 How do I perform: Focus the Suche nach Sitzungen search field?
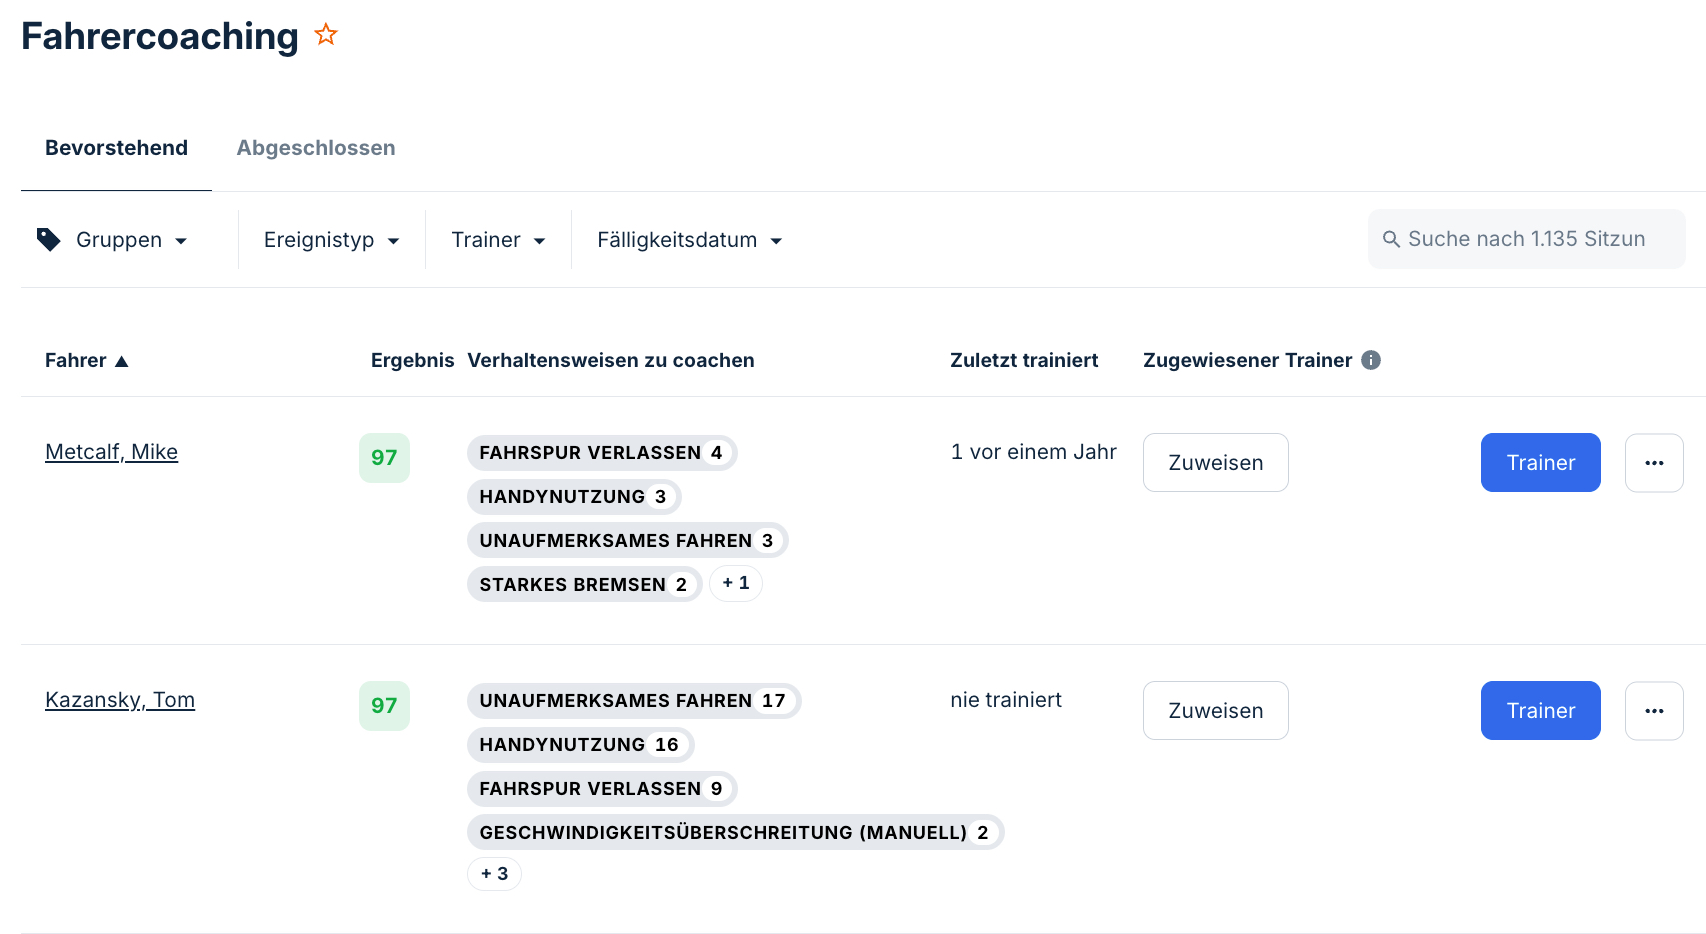click(x=1526, y=239)
